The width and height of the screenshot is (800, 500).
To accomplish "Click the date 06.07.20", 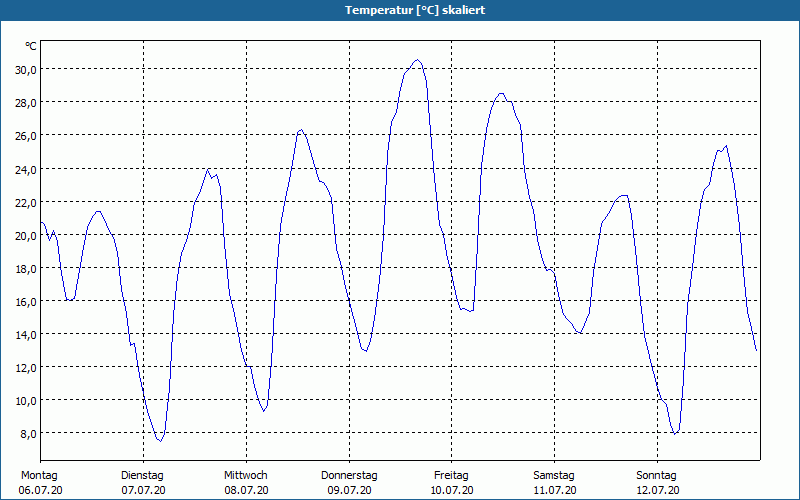I will [x=40, y=490].
